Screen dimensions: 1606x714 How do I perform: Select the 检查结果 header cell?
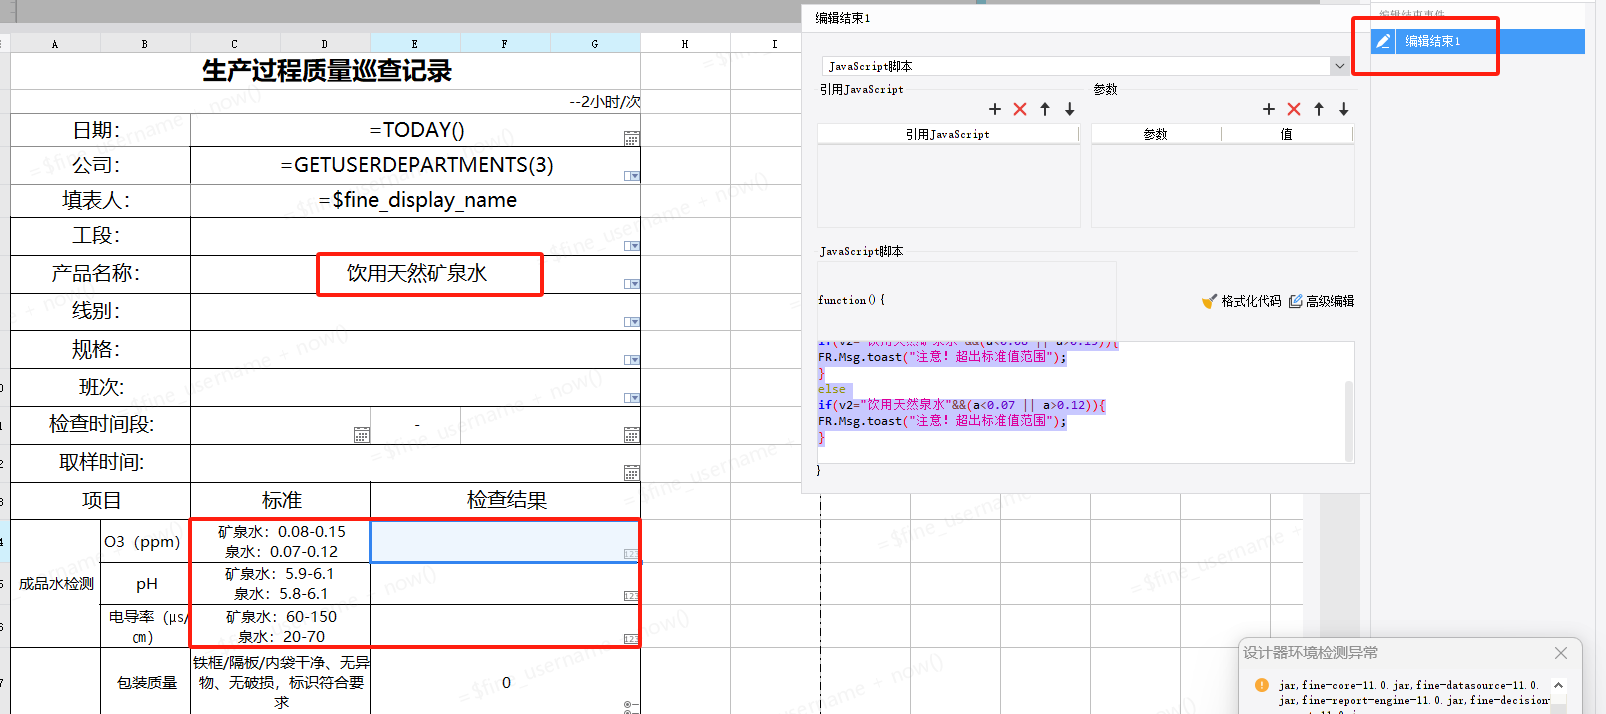click(x=506, y=500)
